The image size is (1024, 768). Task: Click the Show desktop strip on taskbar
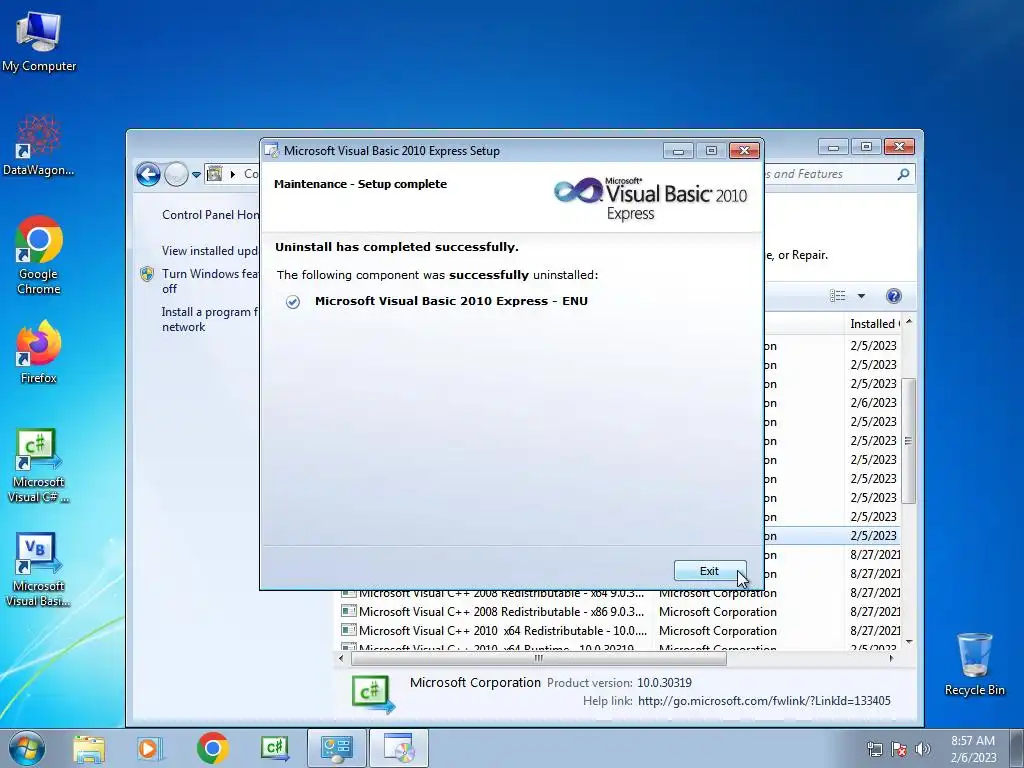[1017, 748]
